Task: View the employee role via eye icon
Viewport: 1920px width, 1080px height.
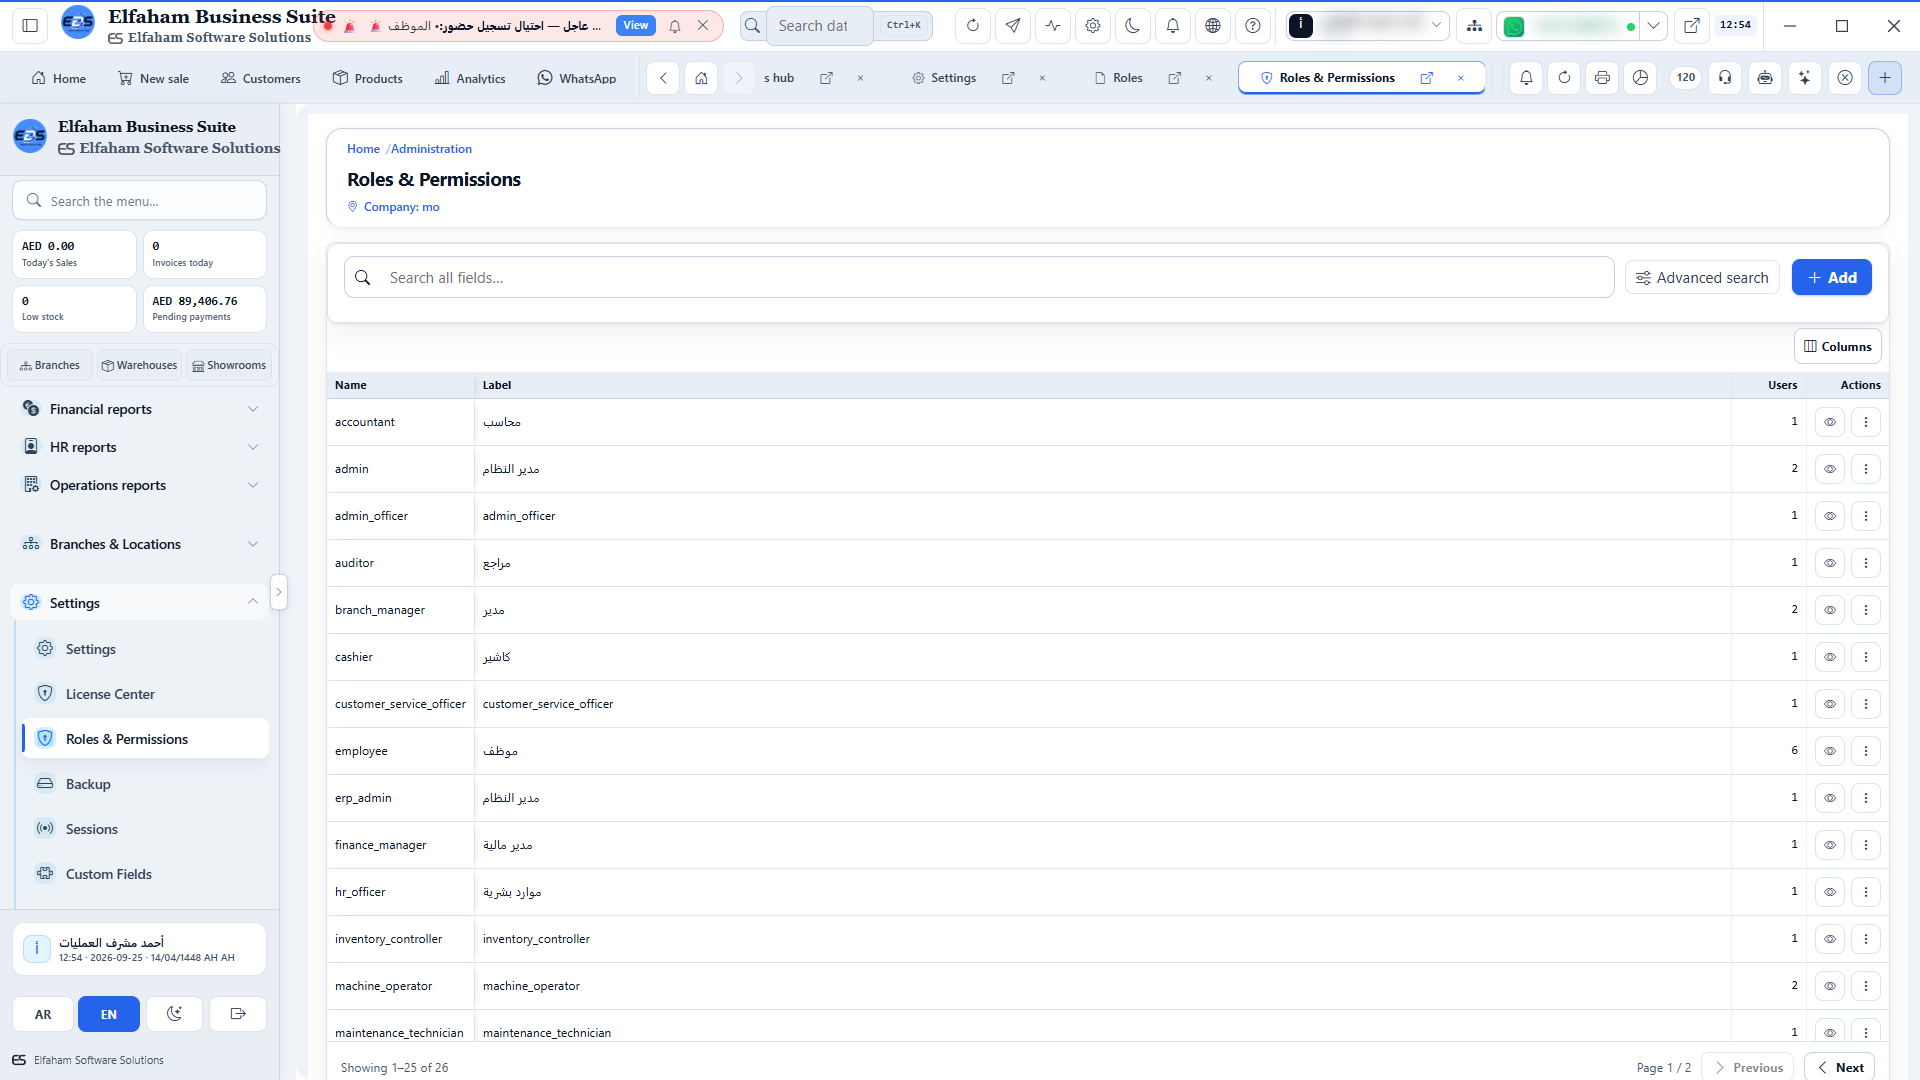Action: [x=1830, y=751]
